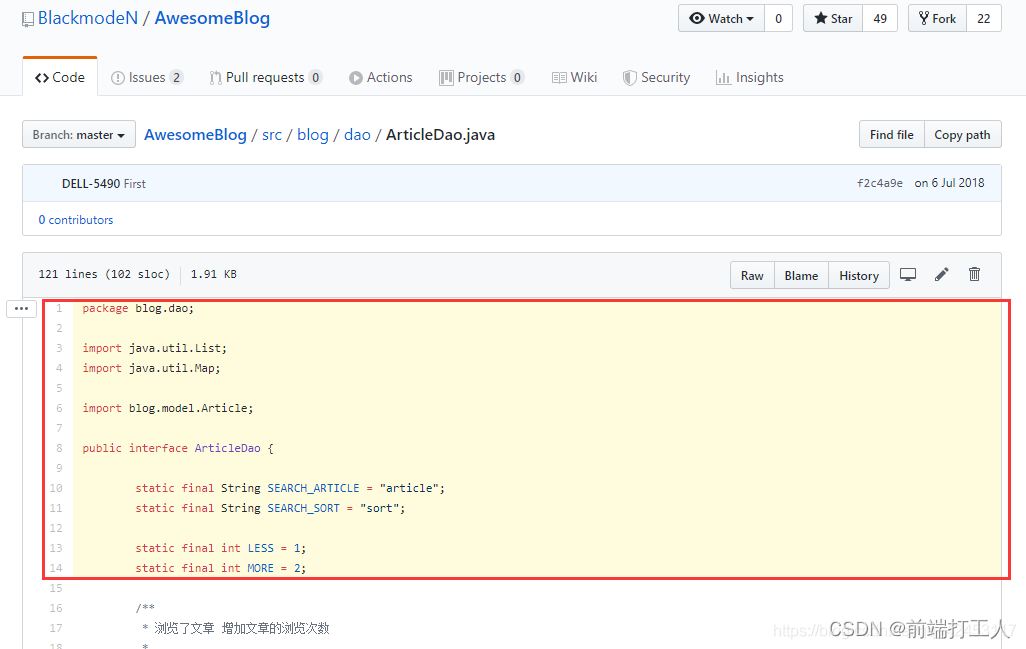Click the DELL-5490 author name
Image resolution: width=1026 pixels, height=649 pixels.
point(91,184)
